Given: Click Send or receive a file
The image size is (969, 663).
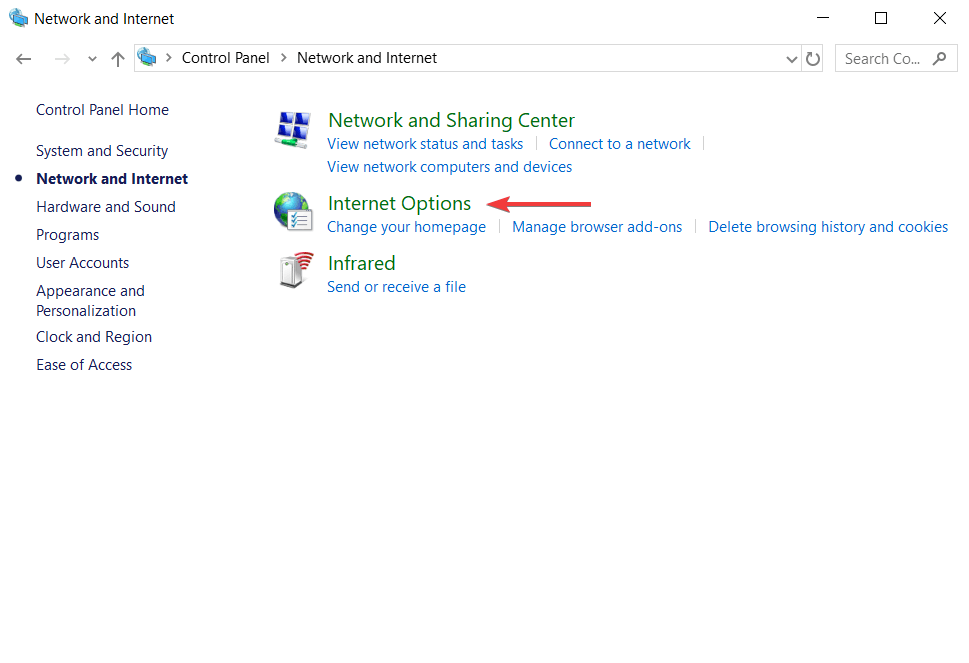Looking at the screenshot, I should click(x=396, y=287).
